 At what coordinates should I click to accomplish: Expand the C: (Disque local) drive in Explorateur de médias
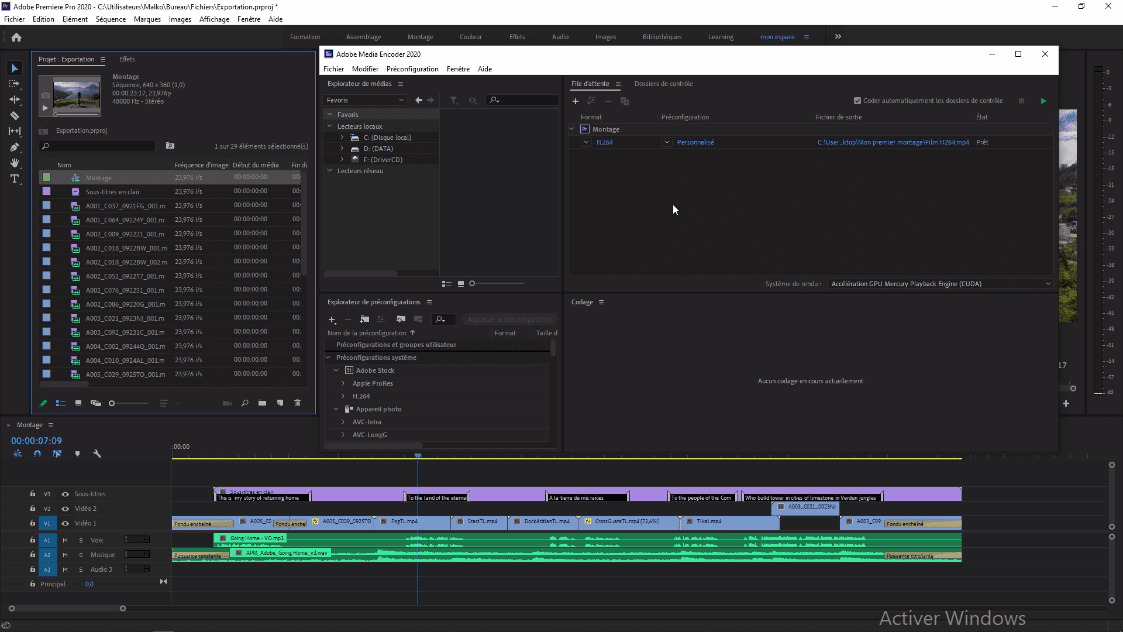pos(341,137)
